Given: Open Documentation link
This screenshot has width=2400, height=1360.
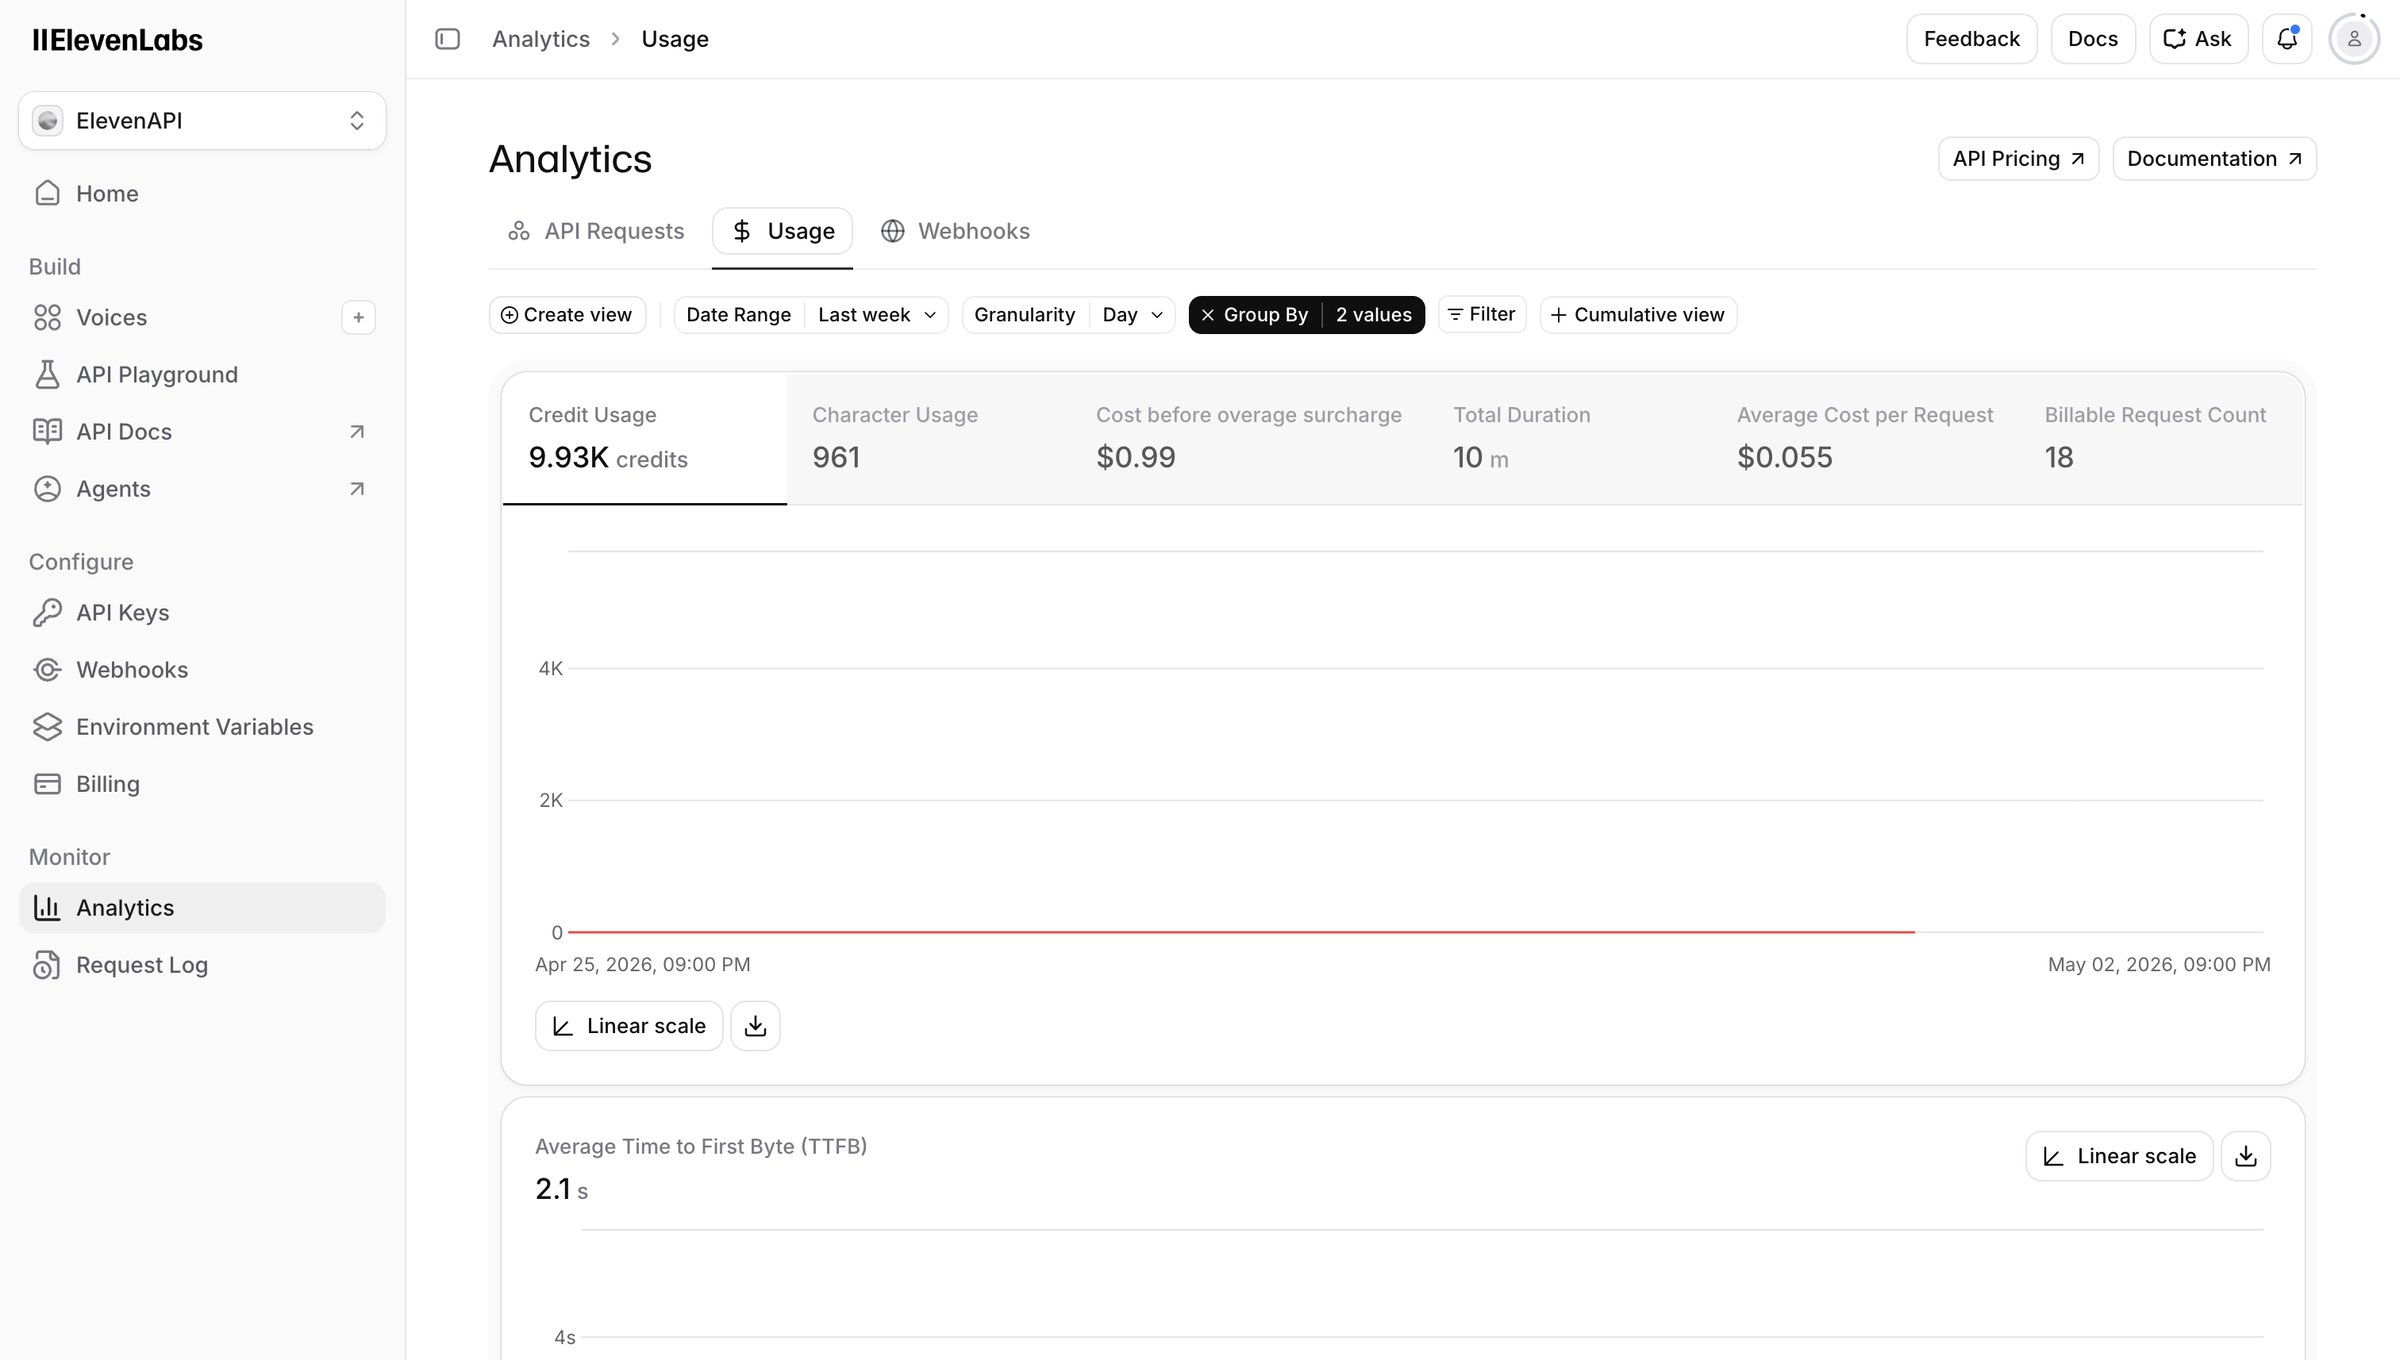Looking at the screenshot, I should 2214,159.
